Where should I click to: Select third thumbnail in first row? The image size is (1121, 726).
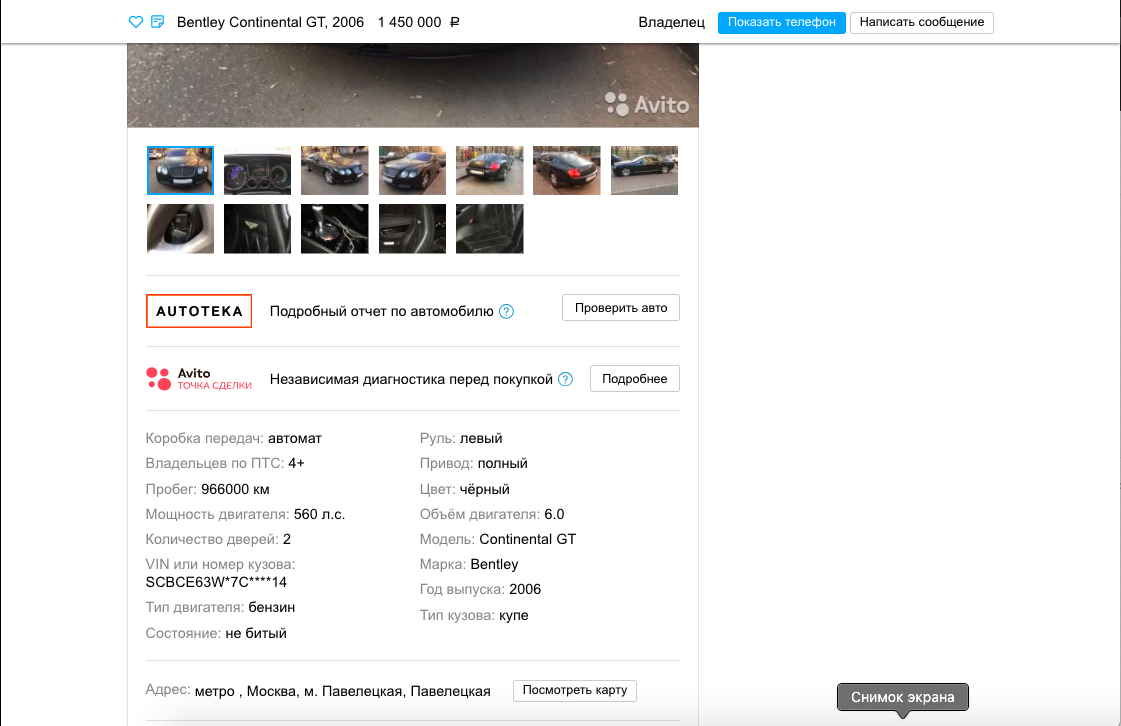335,170
